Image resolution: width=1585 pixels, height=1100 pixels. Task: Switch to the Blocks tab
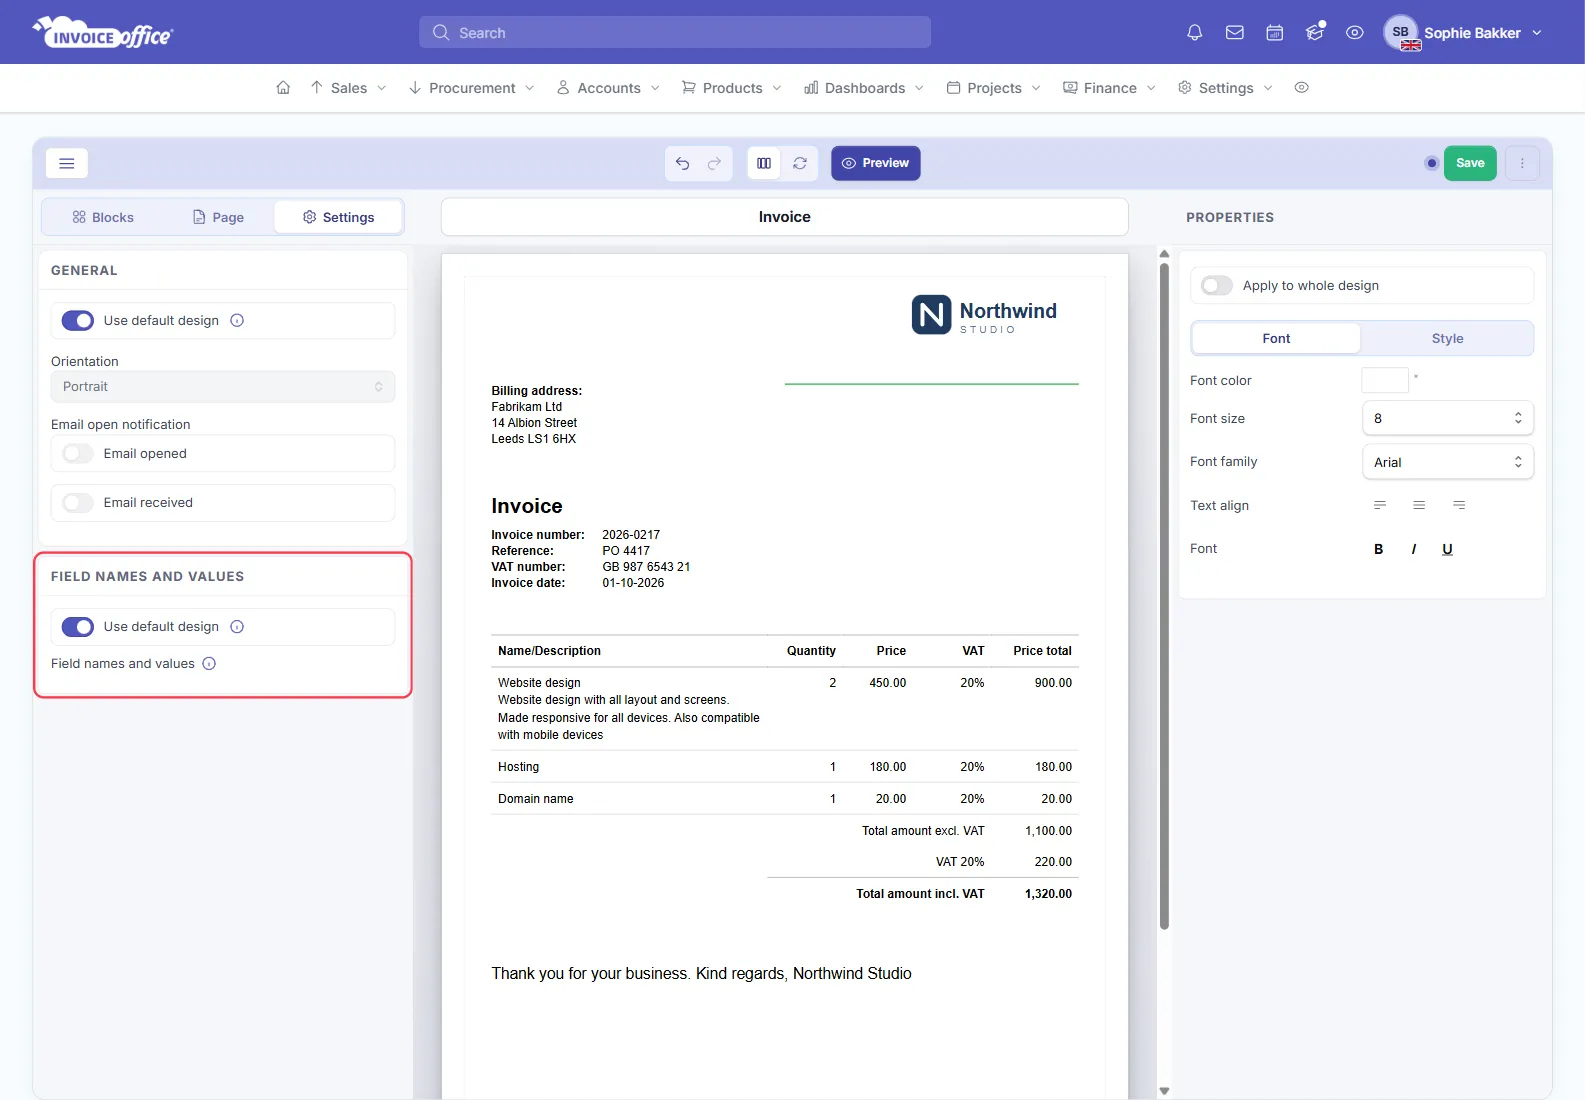pyautogui.click(x=103, y=217)
